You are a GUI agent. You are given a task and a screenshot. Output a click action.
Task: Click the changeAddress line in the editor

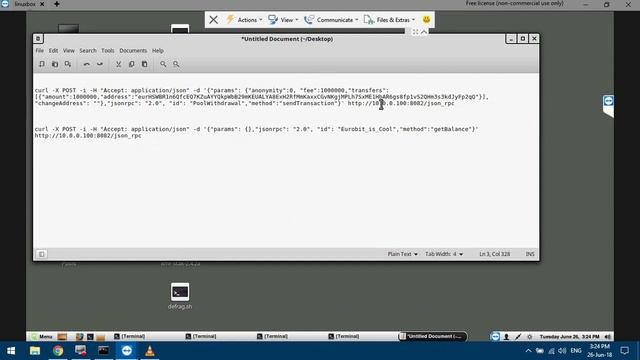click(244, 103)
